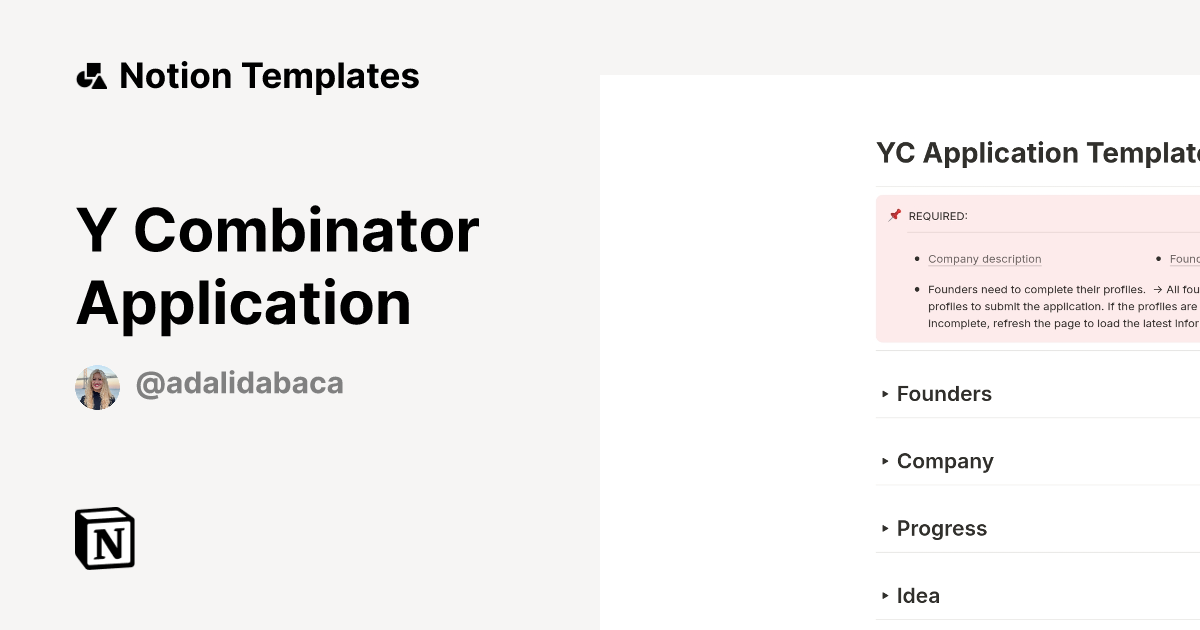Select the REQUIRED label text
Image resolution: width=1200 pixels, height=630 pixels.
tap(938, 215)
